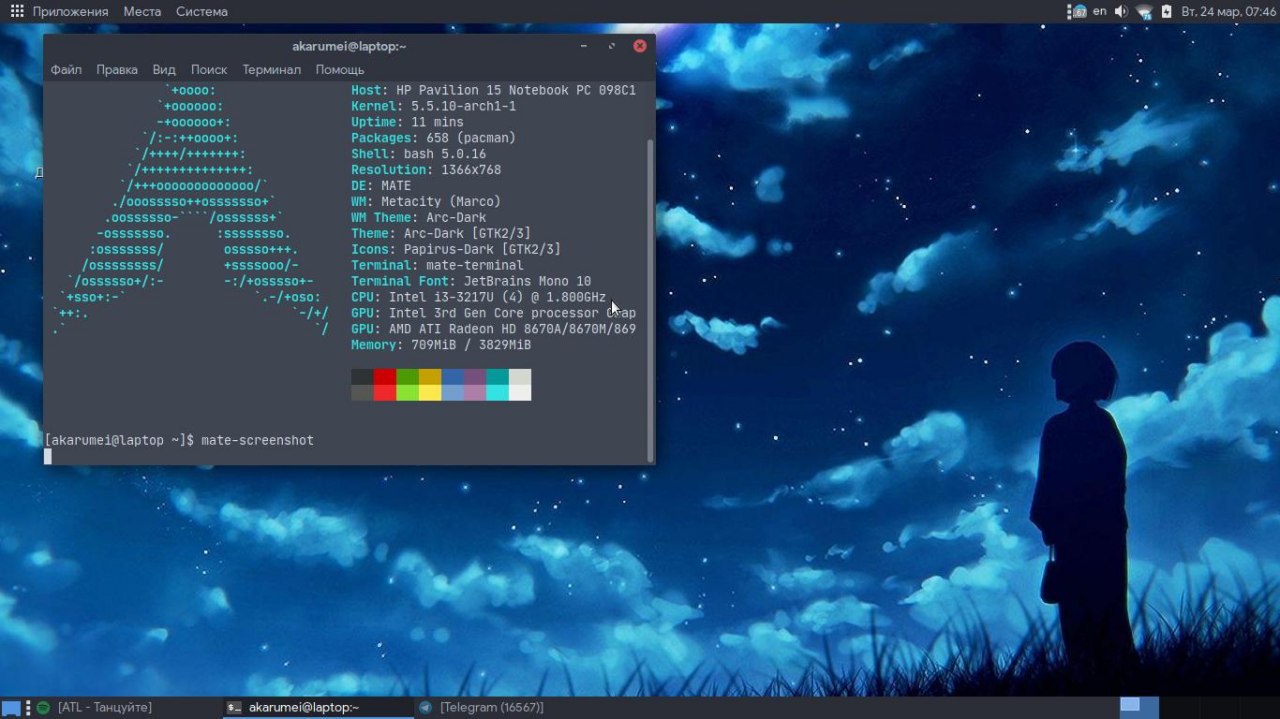Open the Вид menu in terminal
1280x719 pixels.
click(164, 70)
